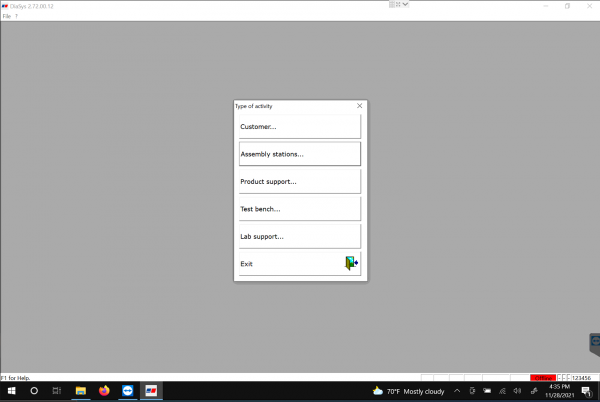
Task: Click the phone-shaped tray icon beside the chevron
Action: tap(472, 391)
